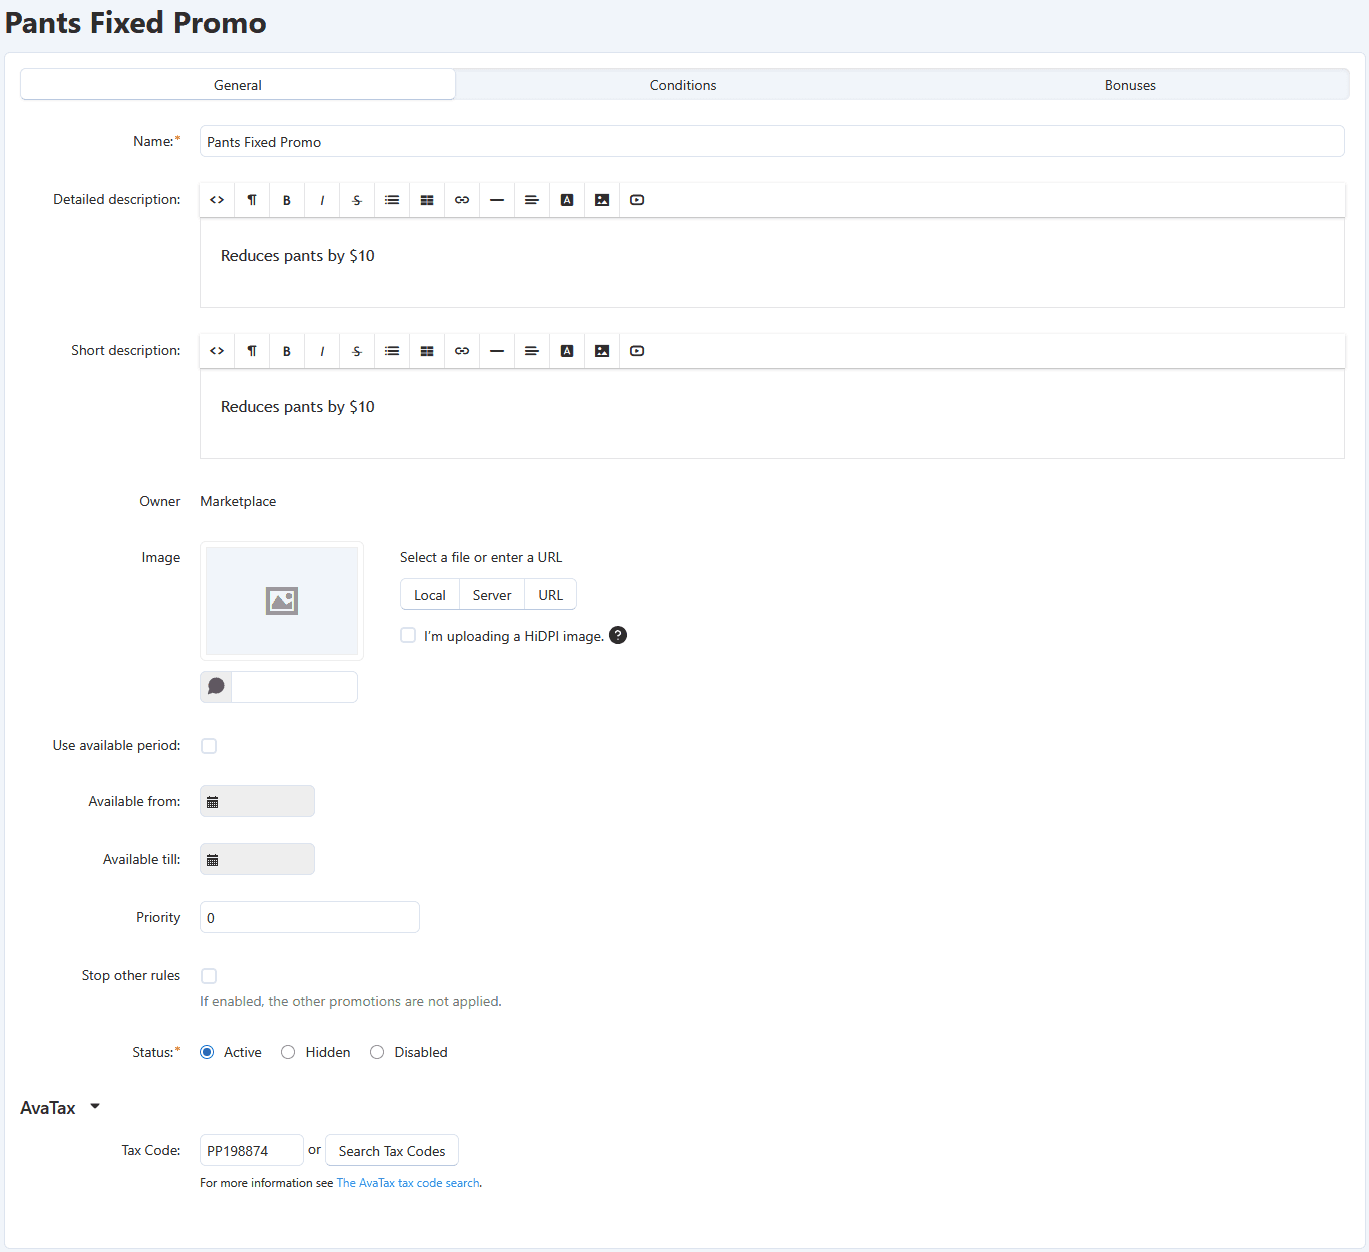Open HiDPI image help tooltip icon

pos(618,635)
